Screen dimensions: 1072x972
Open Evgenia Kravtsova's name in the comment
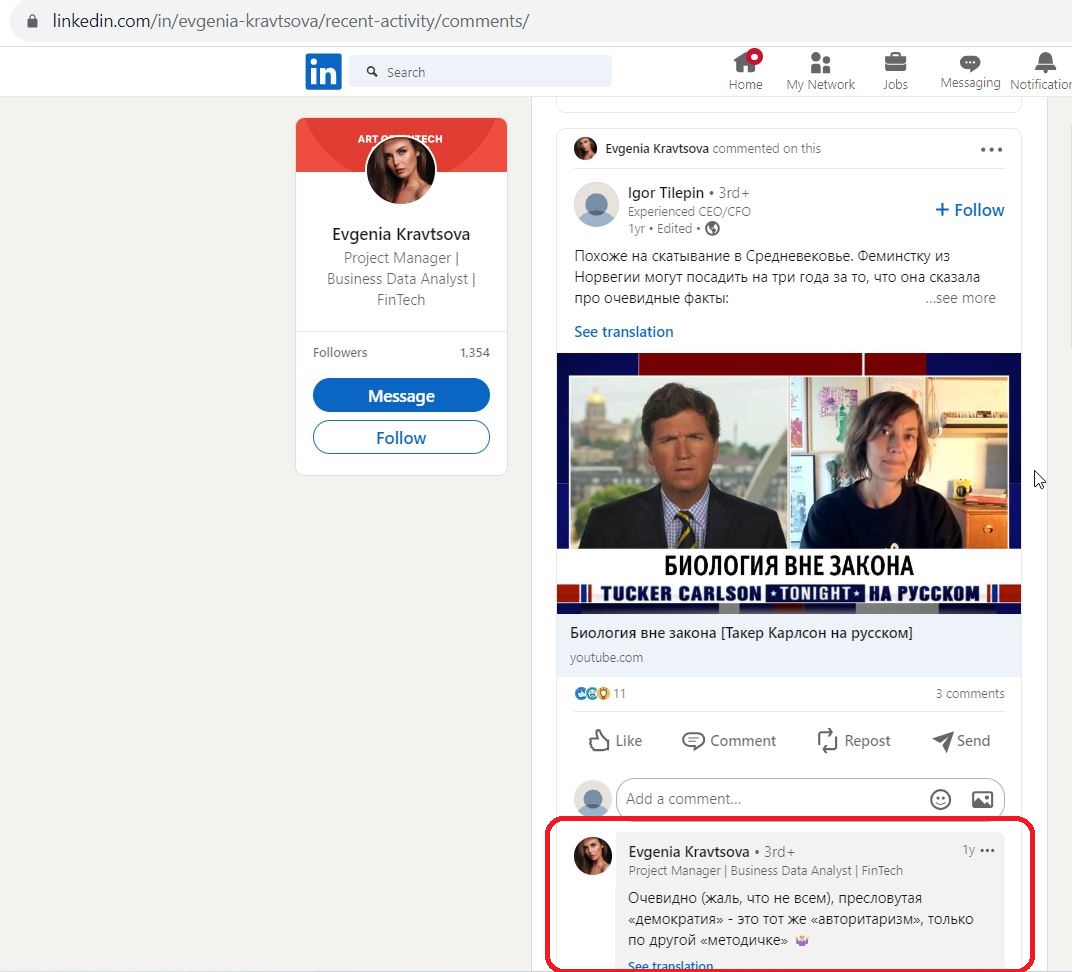point(688,852)
